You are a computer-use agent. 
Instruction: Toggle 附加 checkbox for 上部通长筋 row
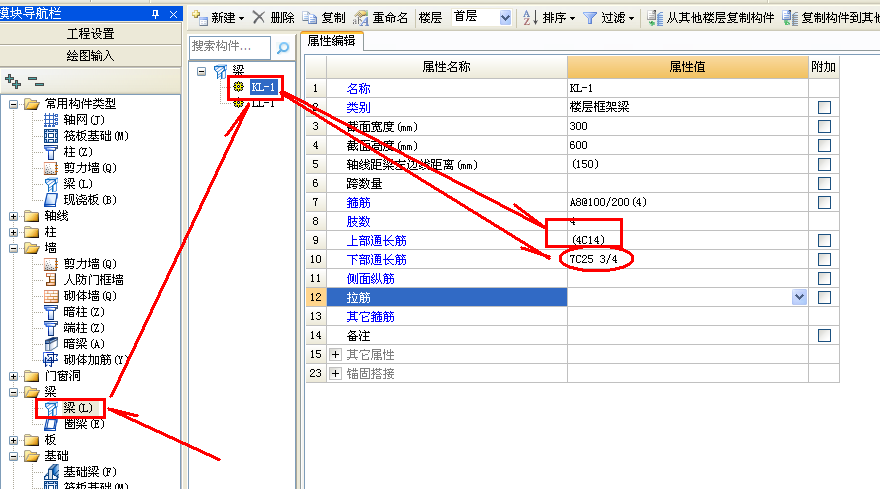click(x=824, y=240)
